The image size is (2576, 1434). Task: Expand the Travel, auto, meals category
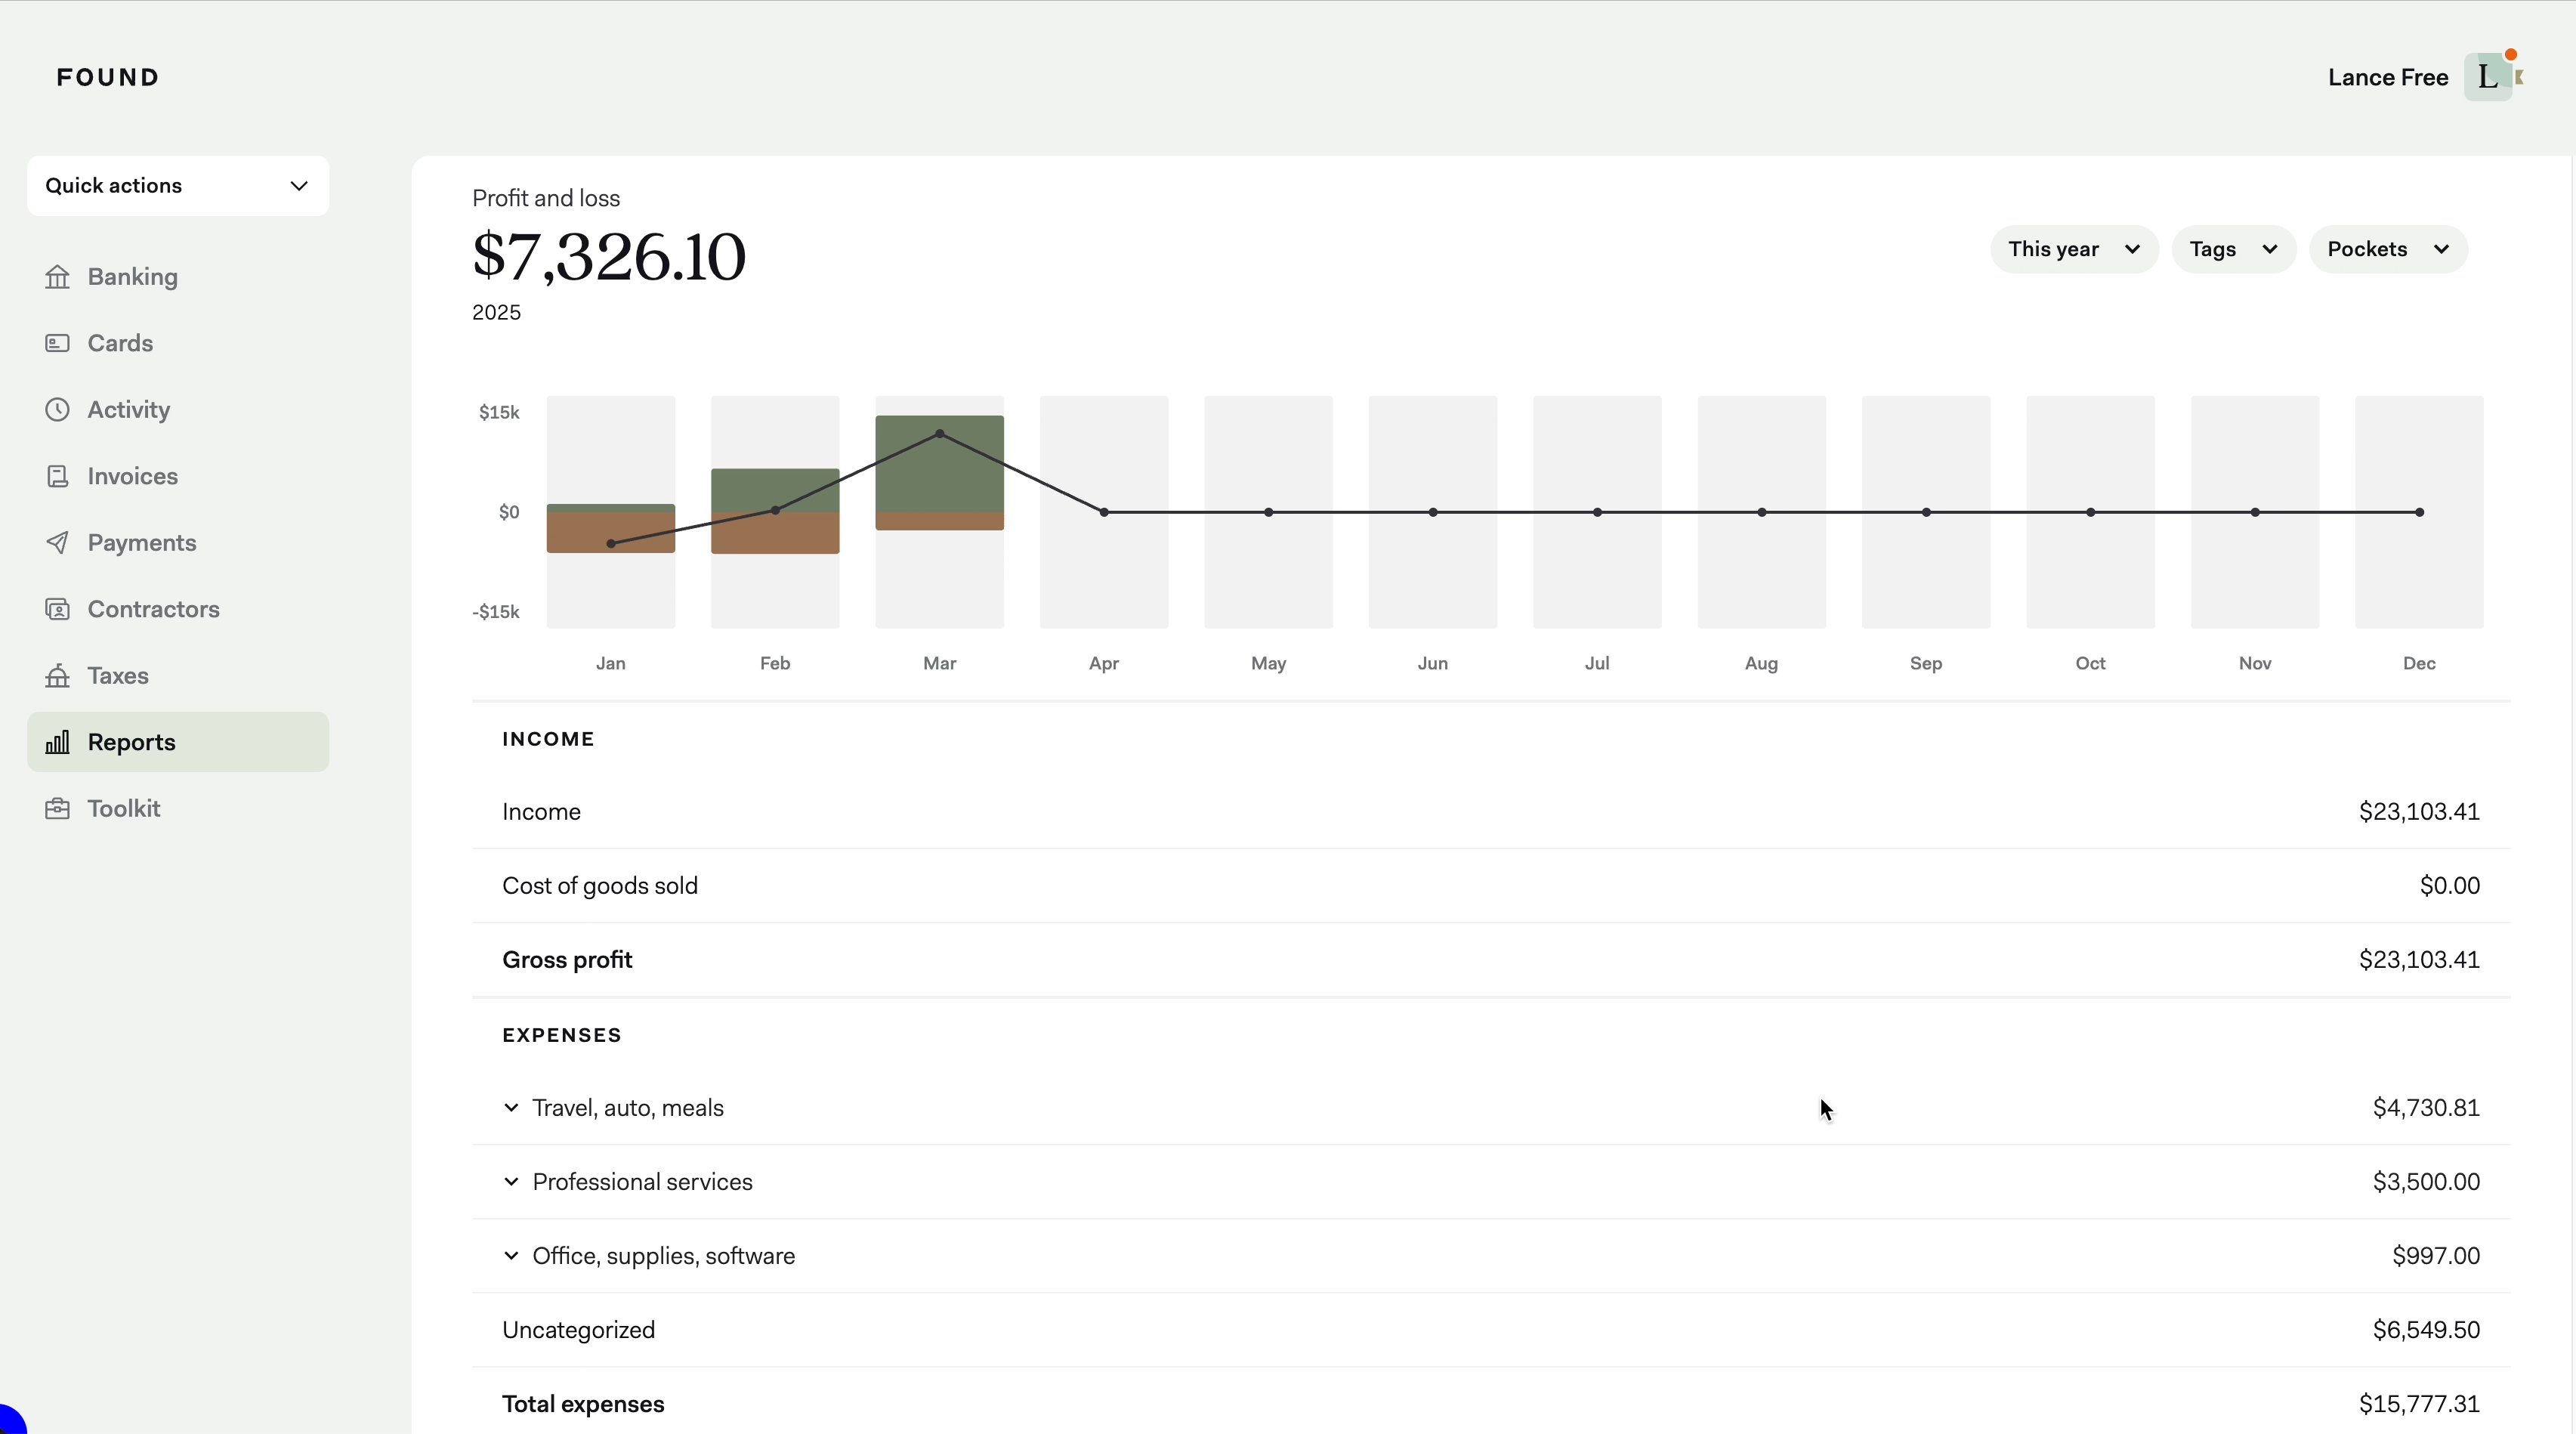(511, 1108)
